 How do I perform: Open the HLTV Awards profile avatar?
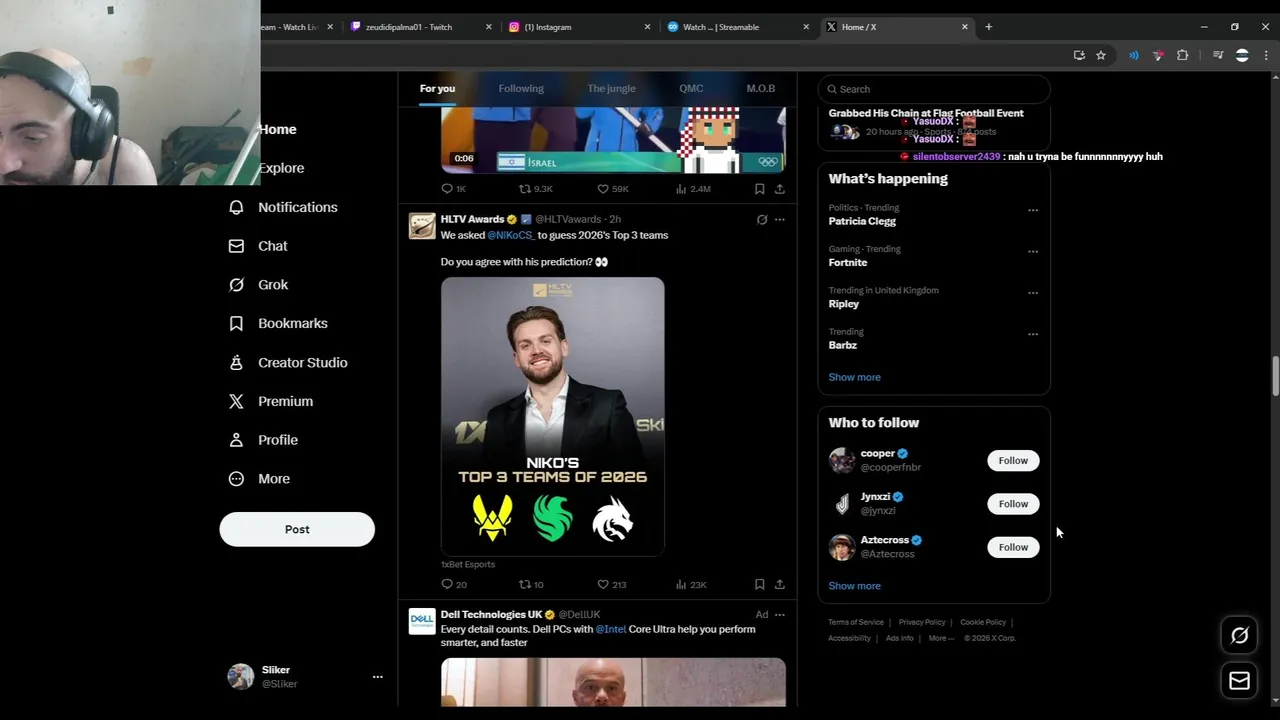click(422, 226)
